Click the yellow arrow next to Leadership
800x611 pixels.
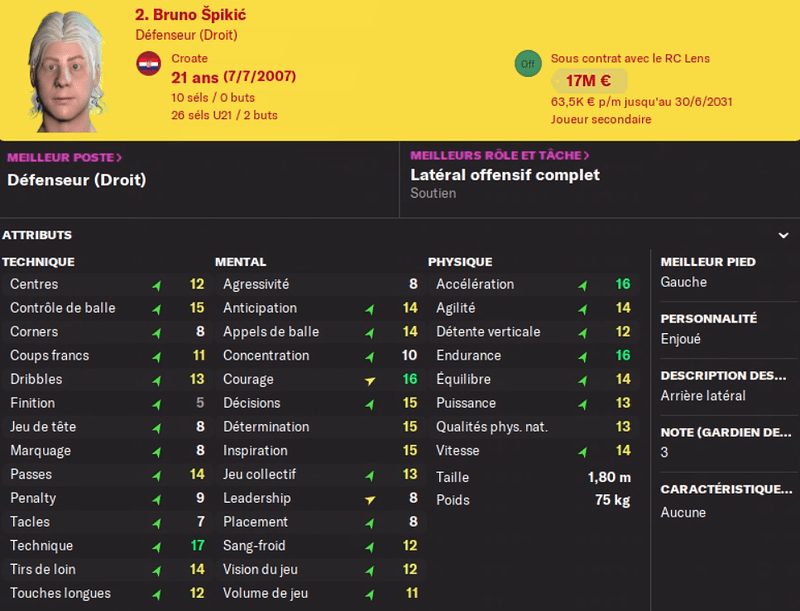tap(370, 499)
